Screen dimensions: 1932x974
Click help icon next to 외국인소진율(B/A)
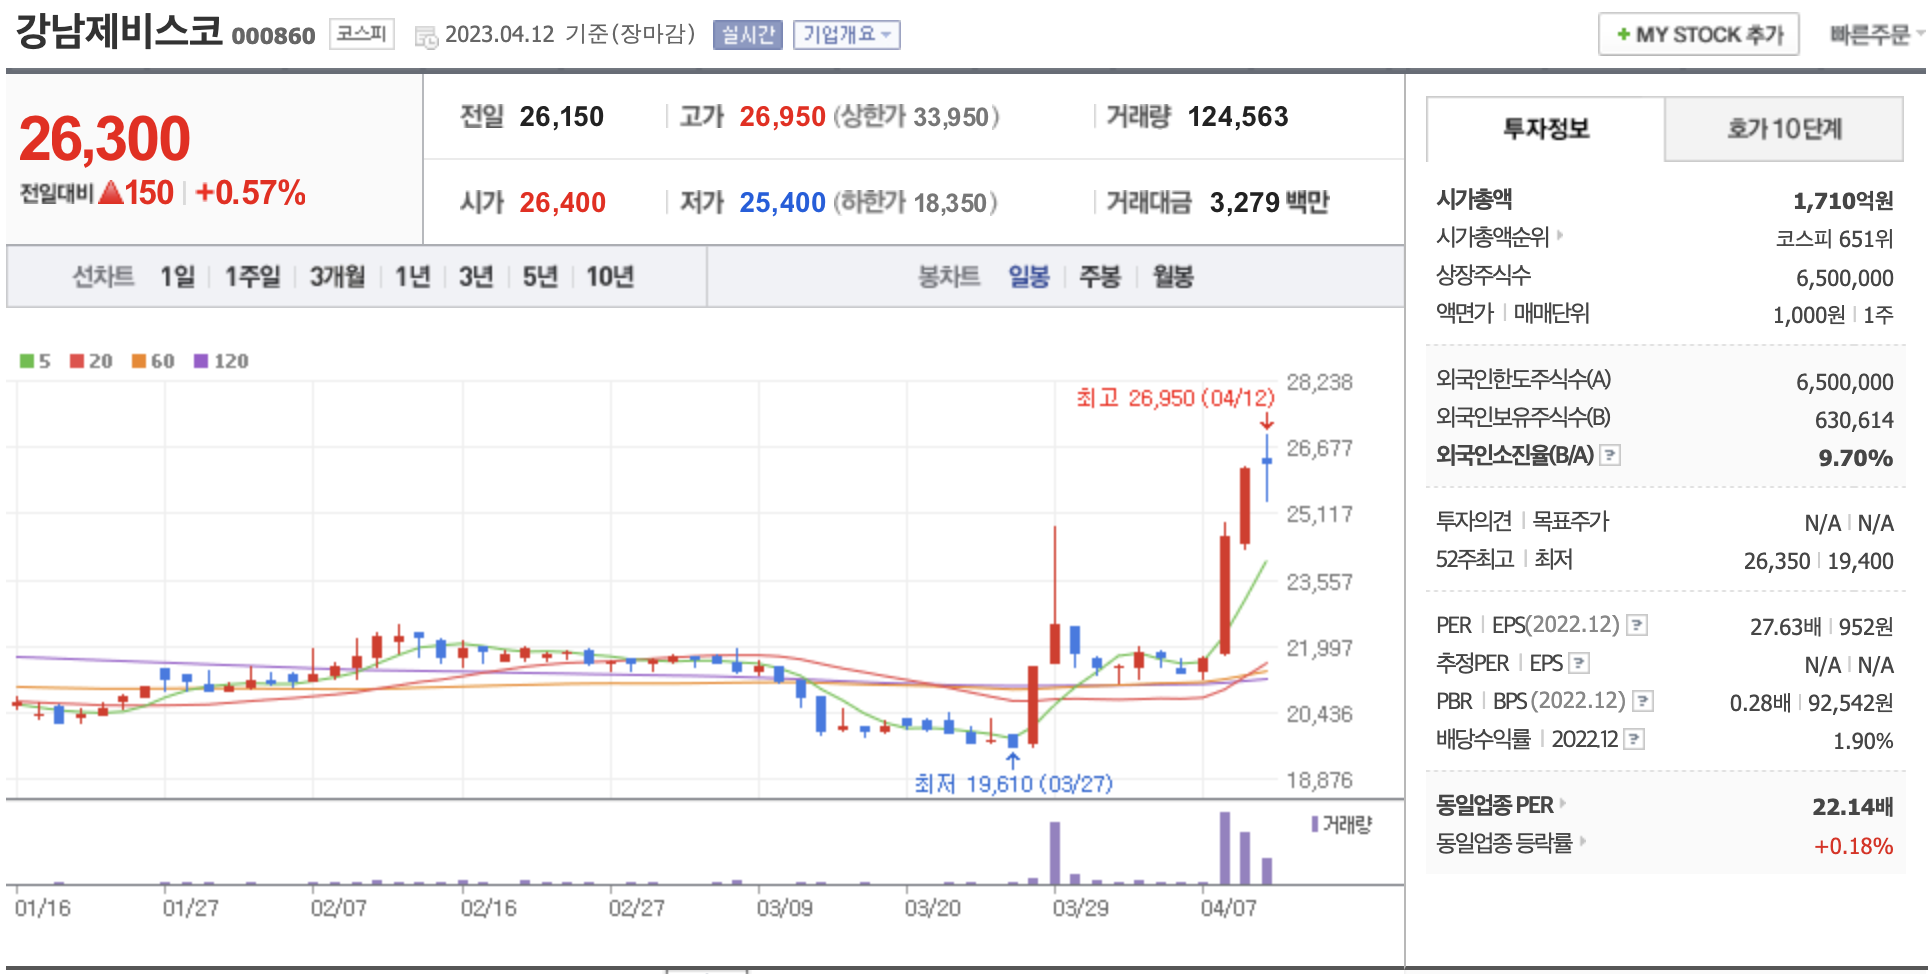tap(1609, 456)
